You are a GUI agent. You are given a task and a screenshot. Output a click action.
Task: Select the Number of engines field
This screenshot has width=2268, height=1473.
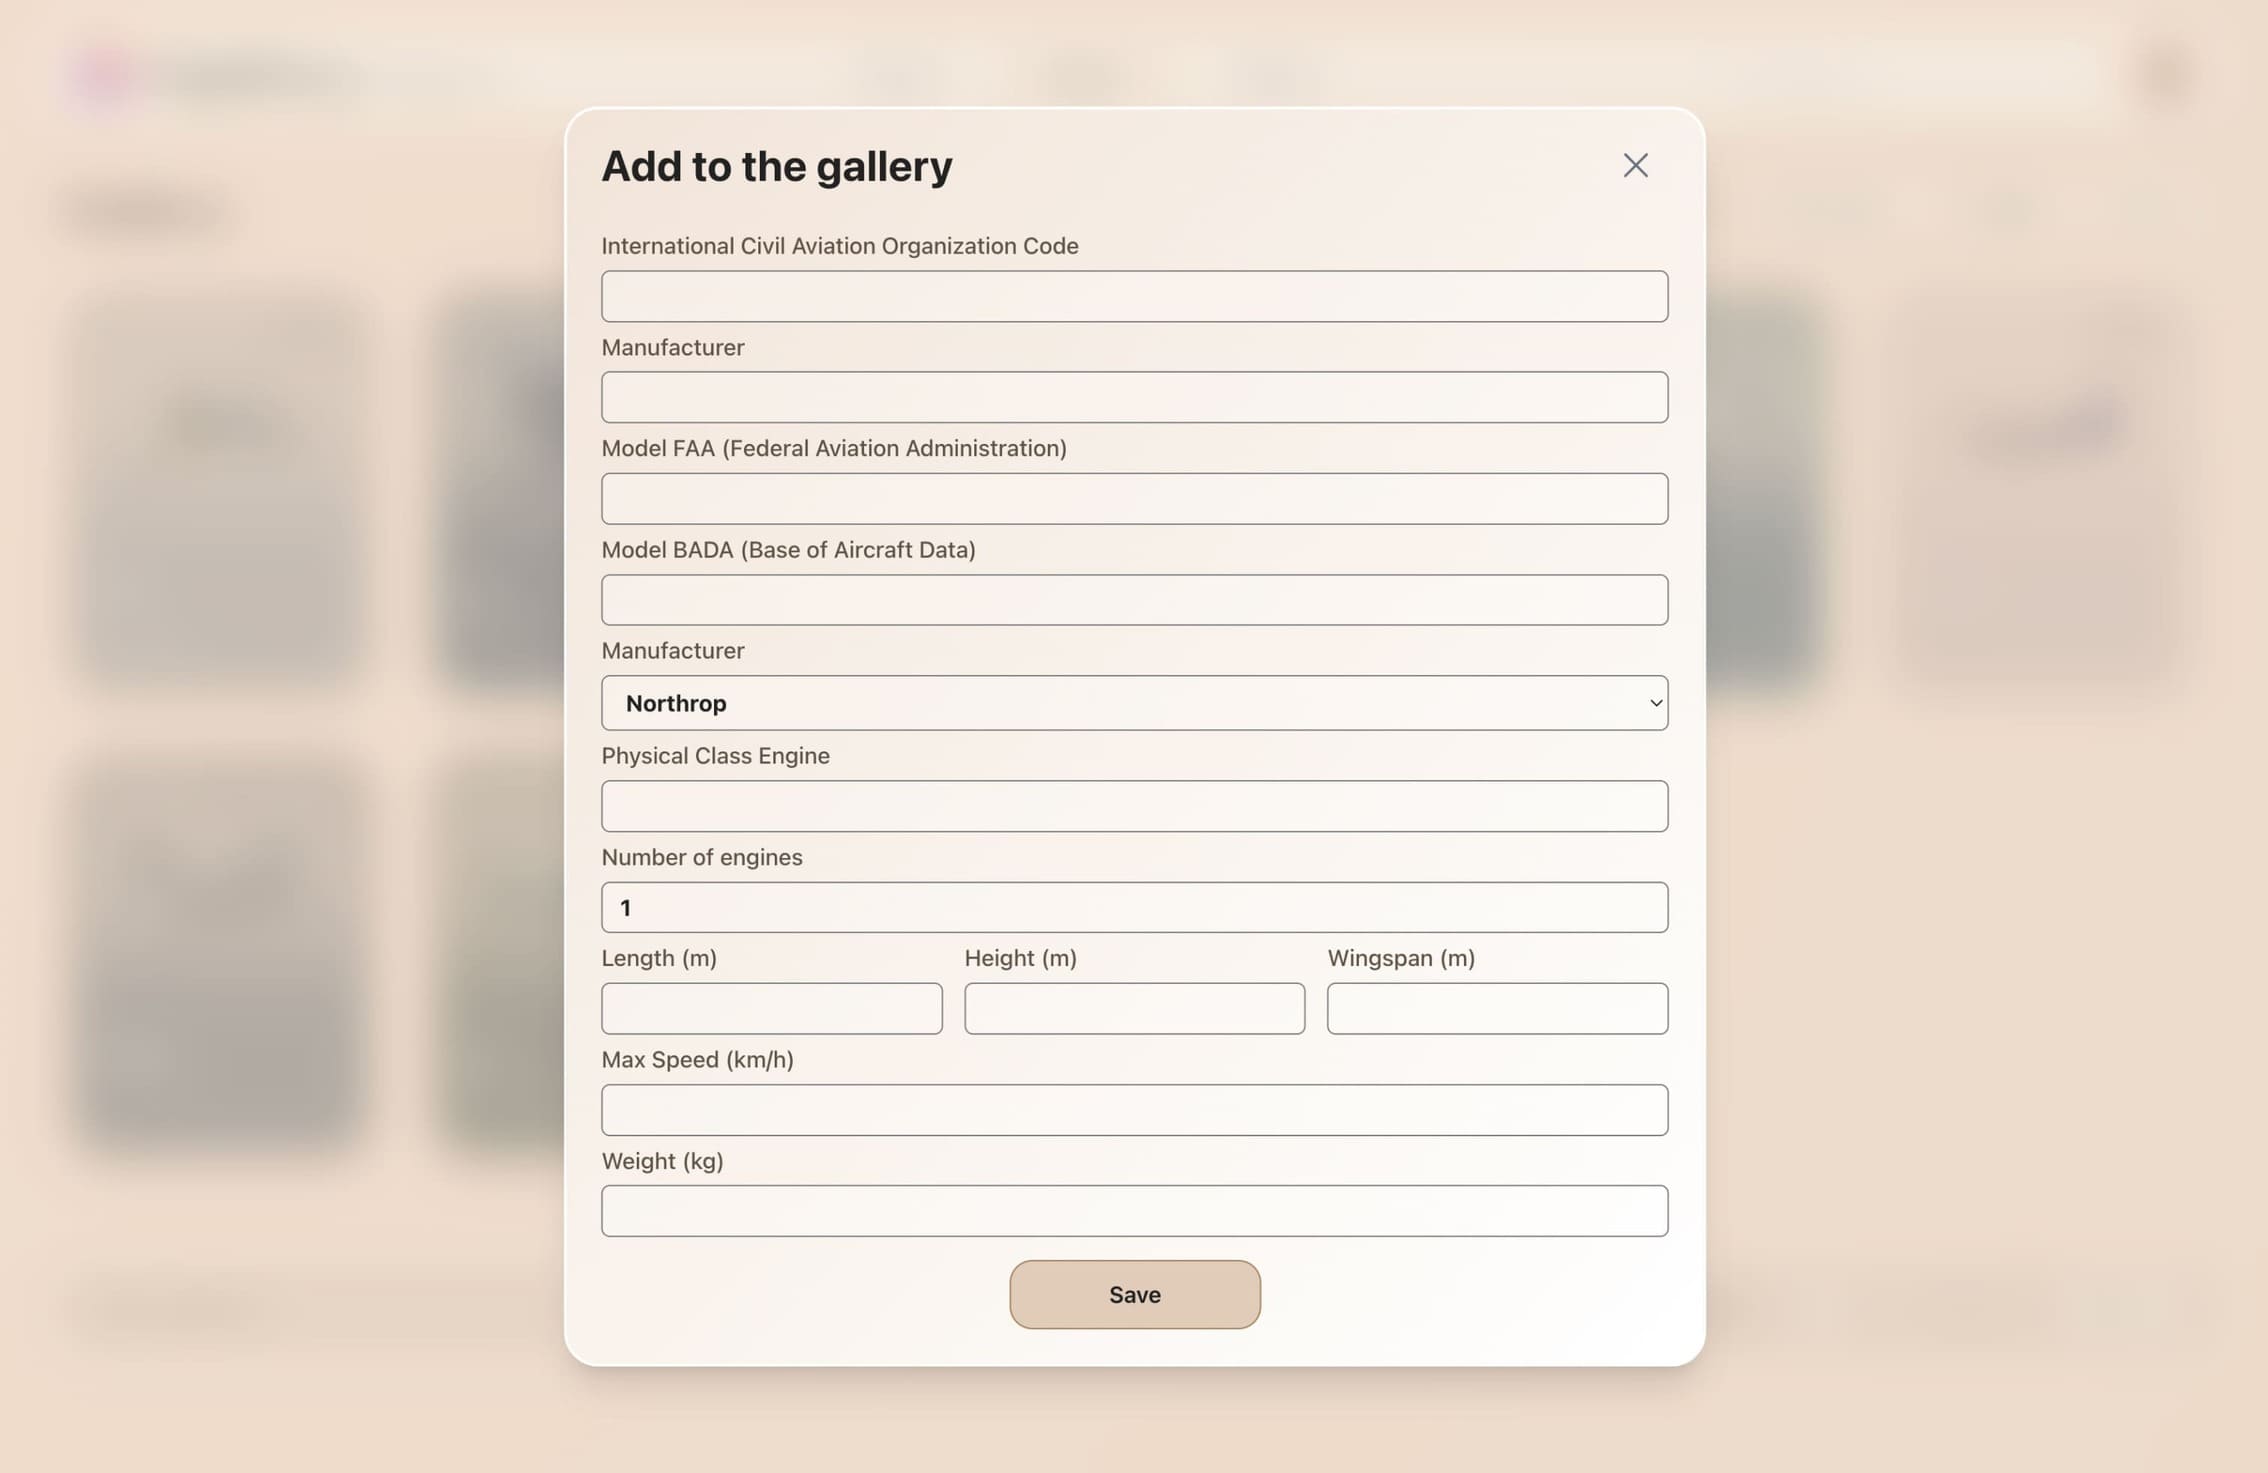(x=1134, y=907)
